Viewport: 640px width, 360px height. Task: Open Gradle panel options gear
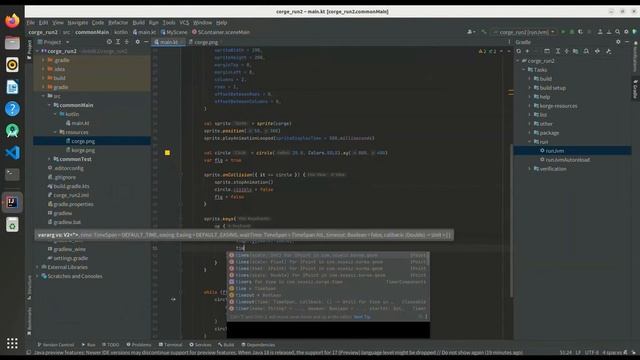pos(618,42)
